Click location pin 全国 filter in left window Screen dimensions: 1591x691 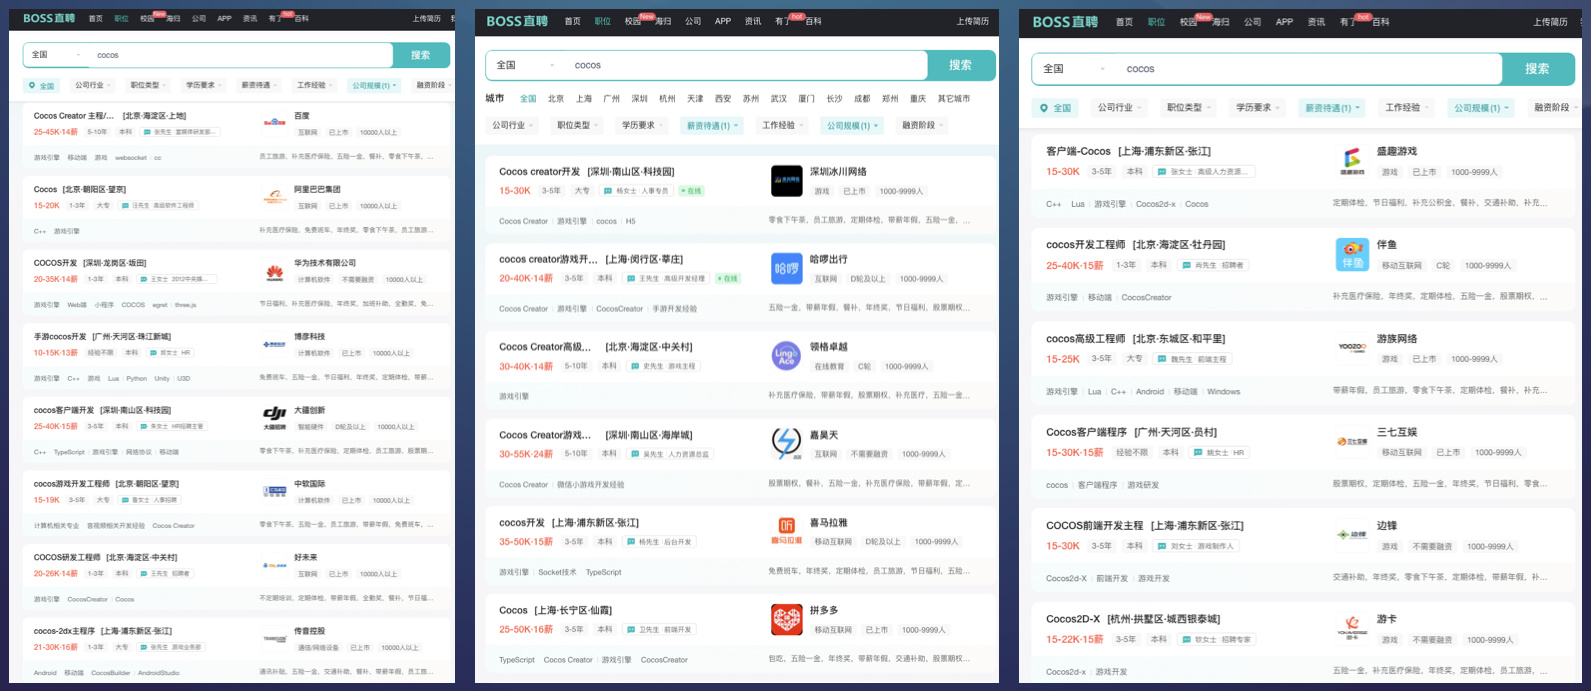click(43, 86)
